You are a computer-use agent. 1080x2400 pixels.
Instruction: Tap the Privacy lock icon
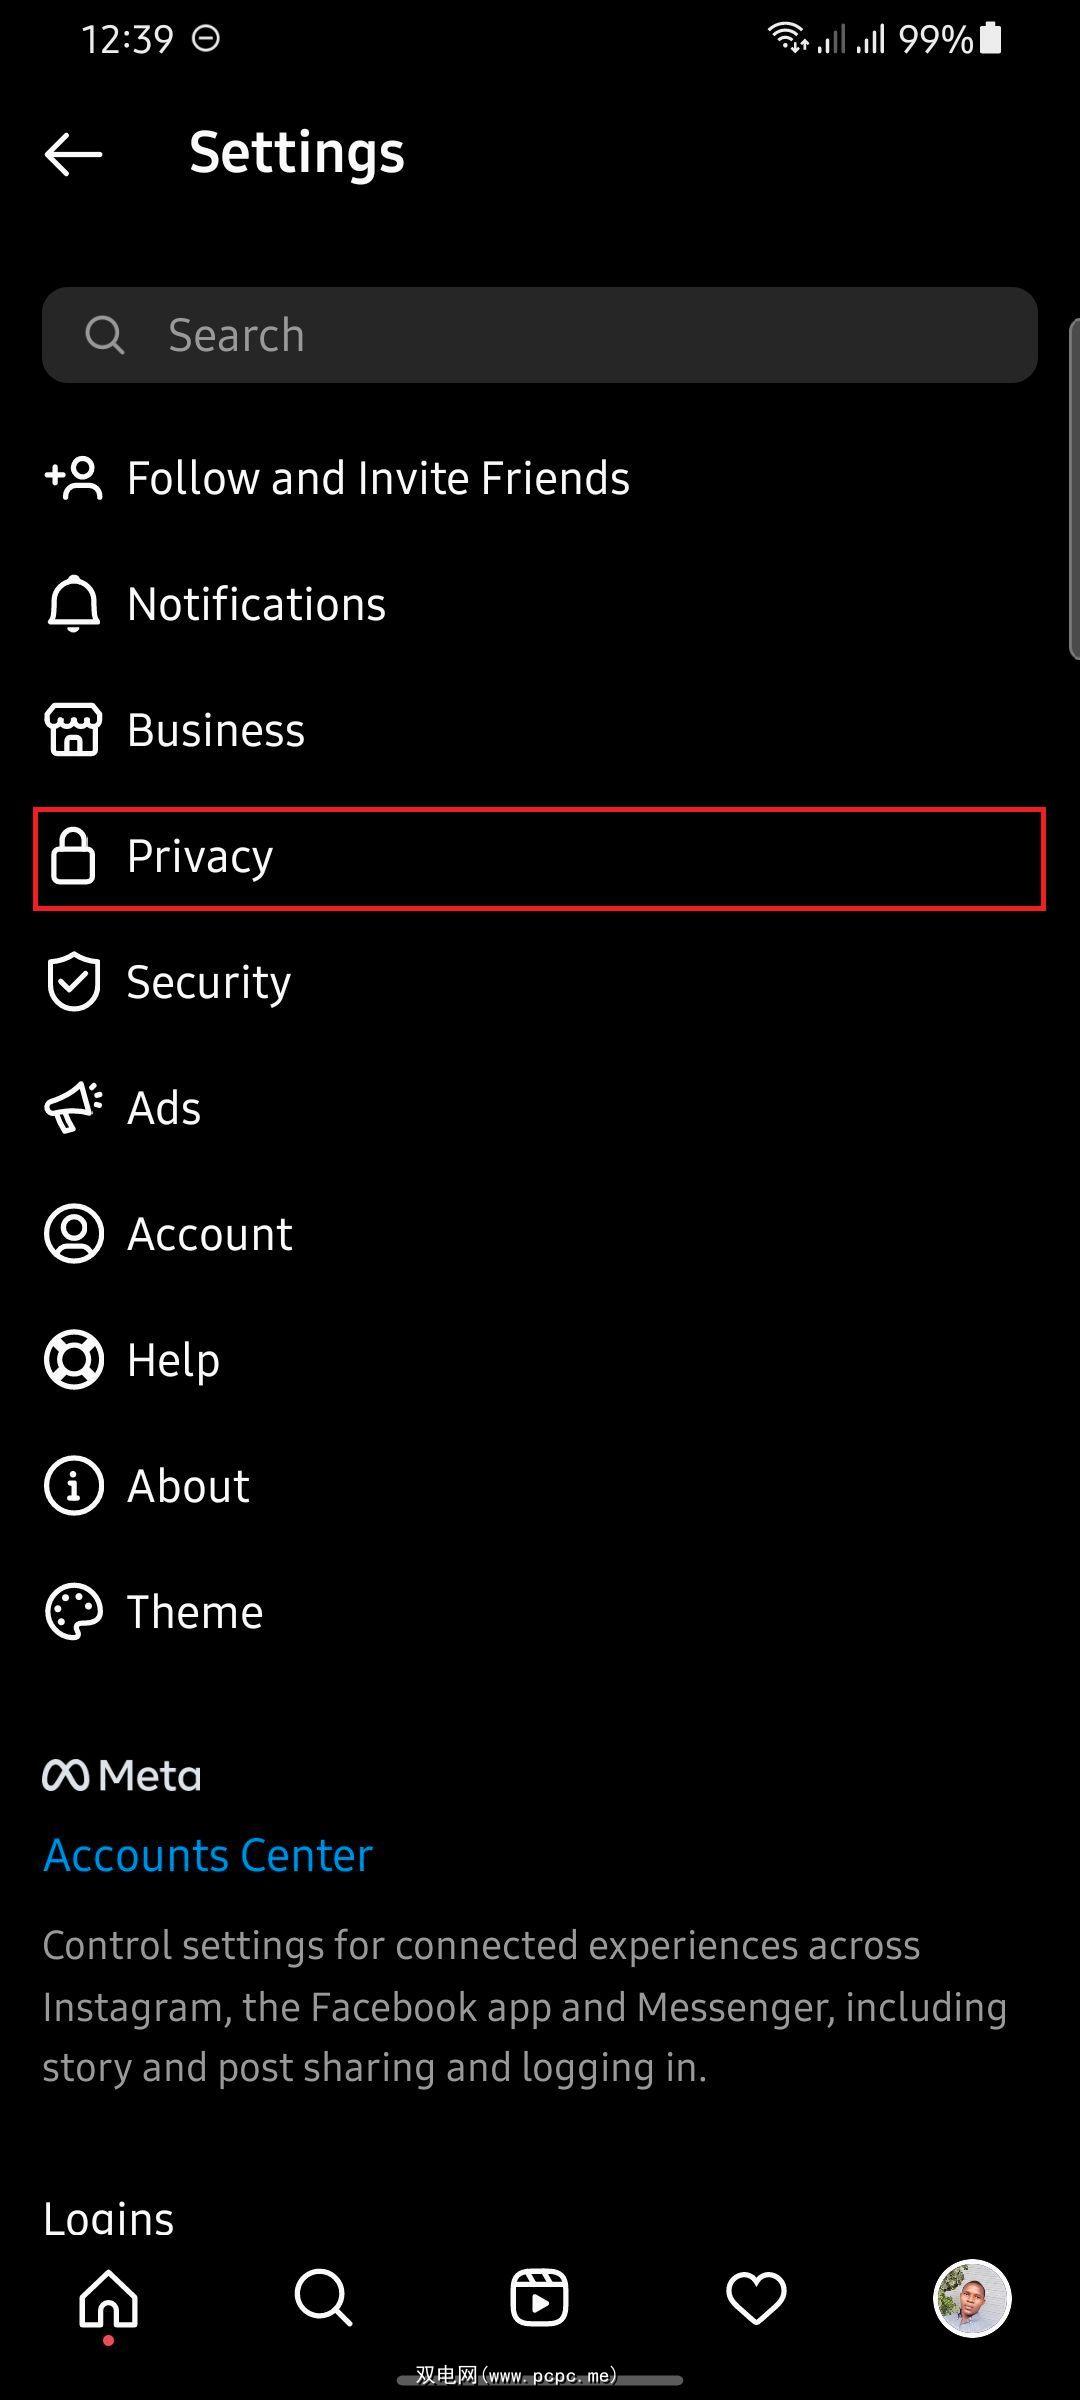[74, 856]
